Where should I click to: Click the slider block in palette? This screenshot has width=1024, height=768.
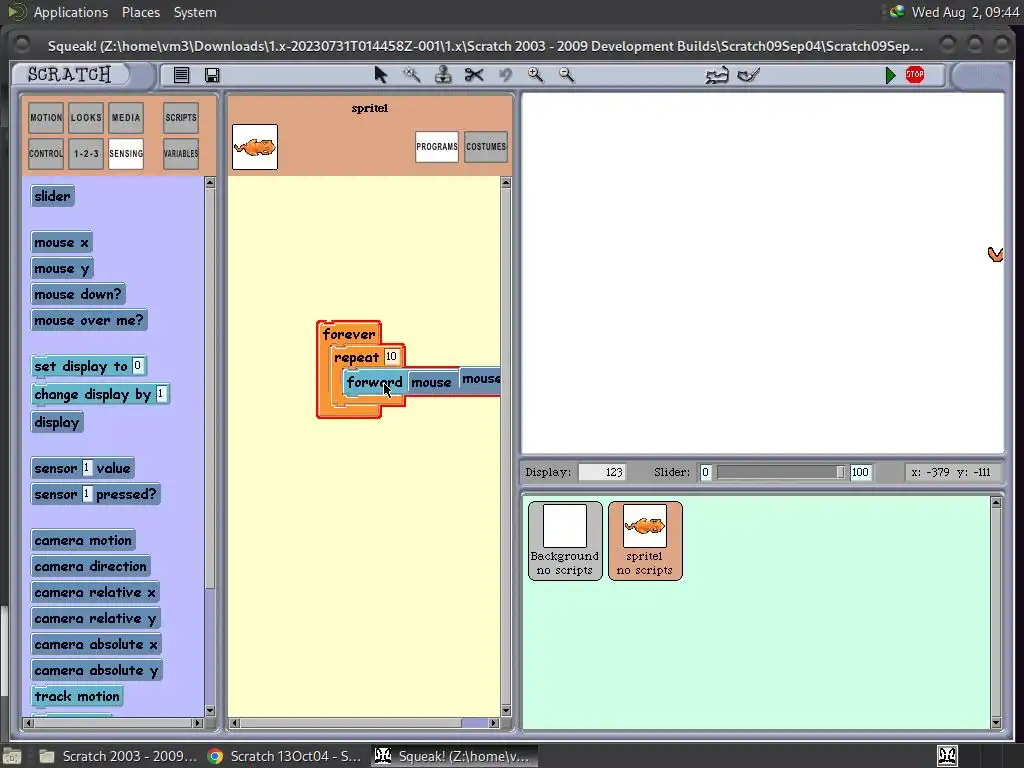pyautogui.click(x=52, y=196)
